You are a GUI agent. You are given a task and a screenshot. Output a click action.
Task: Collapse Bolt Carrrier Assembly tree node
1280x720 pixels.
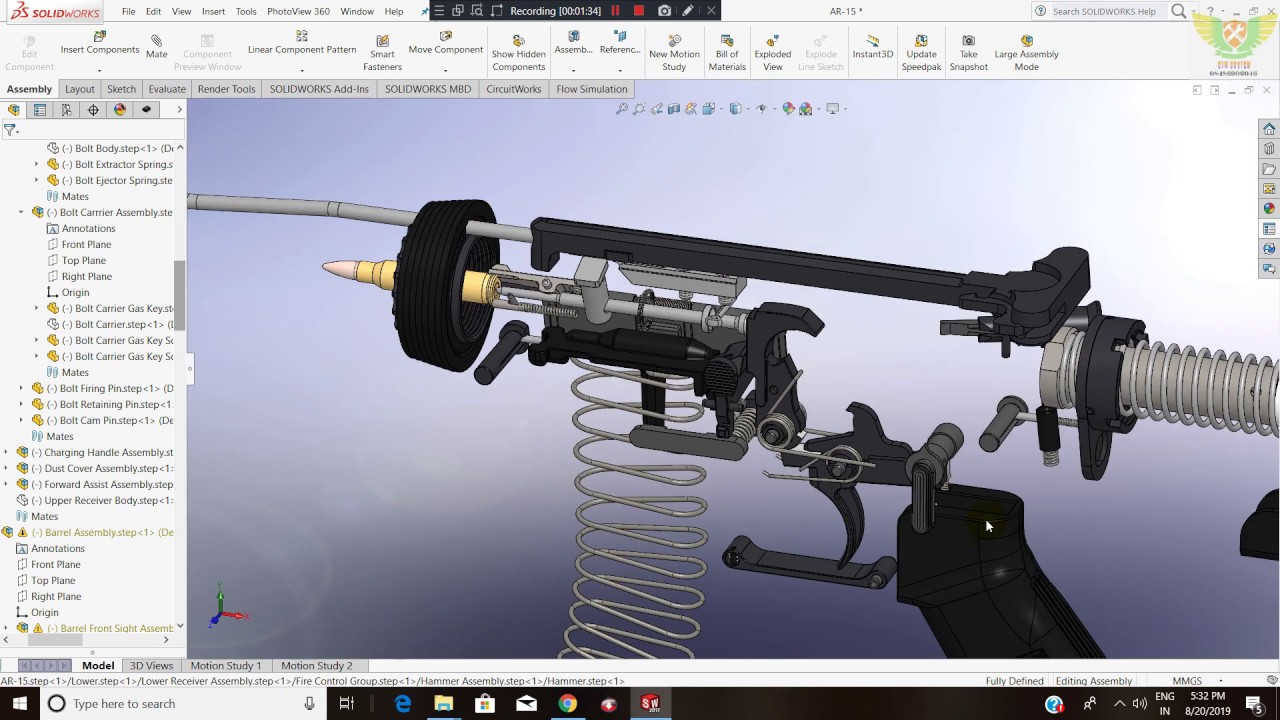(x=21, y=212)
